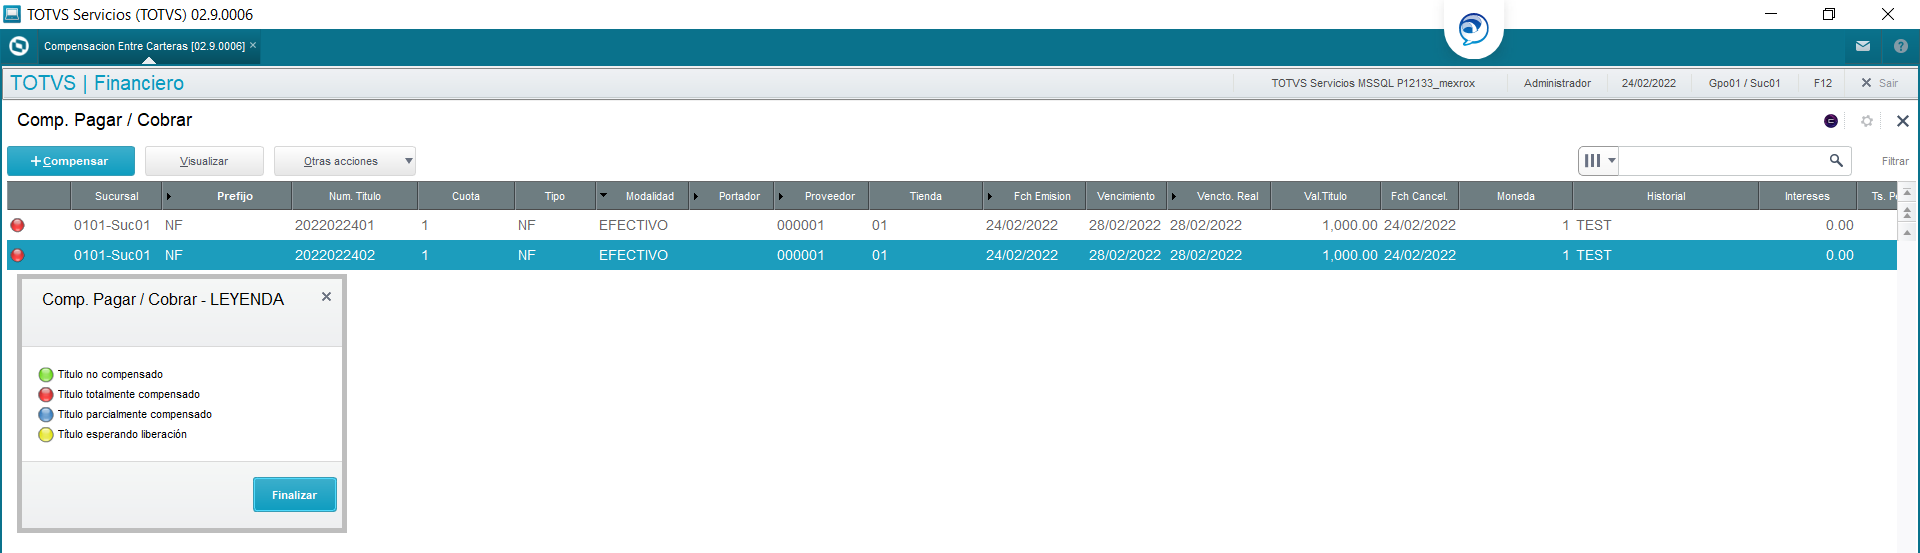The image size is (1920, 553).
Task: Expand arrow before Portador column
Action: (x=696, y=196)
